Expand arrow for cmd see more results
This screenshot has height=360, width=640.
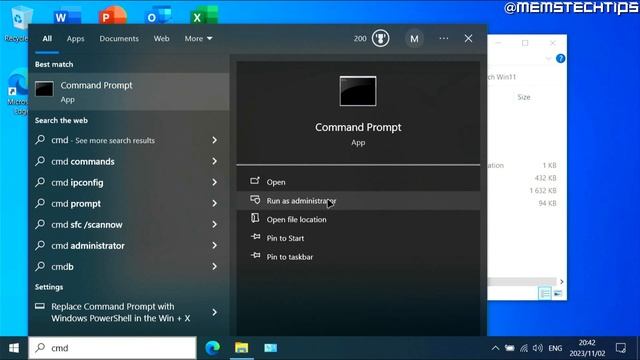[214, 140]
